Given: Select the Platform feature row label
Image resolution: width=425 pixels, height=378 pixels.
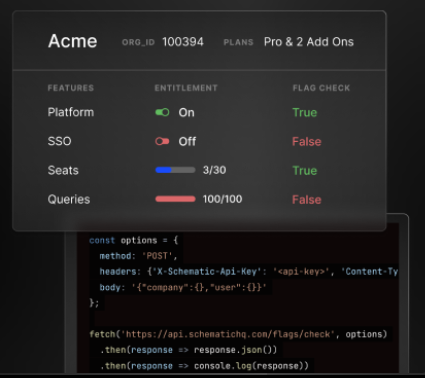Looking at the screenshot, I should (71, 112).
